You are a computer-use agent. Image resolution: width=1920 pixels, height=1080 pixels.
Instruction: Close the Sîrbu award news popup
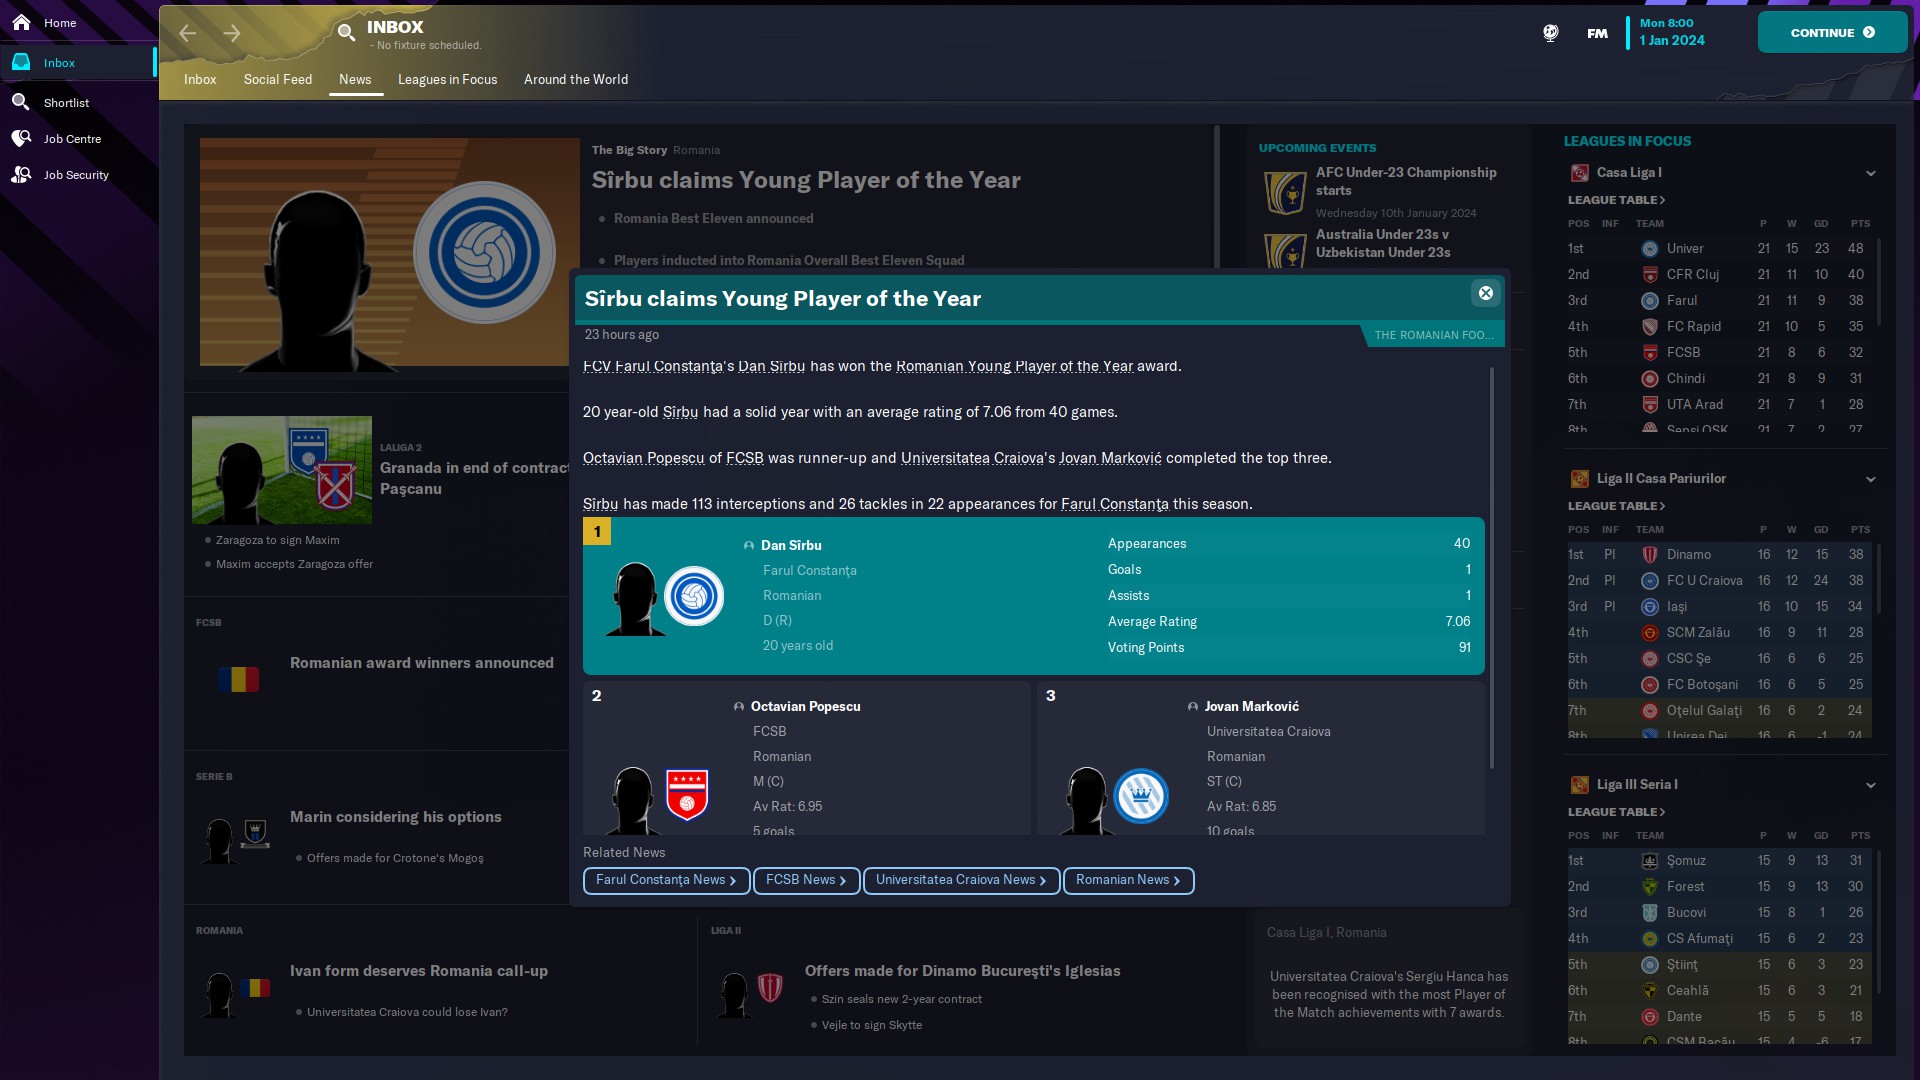pyautogui.click(x=1485, y=293)
